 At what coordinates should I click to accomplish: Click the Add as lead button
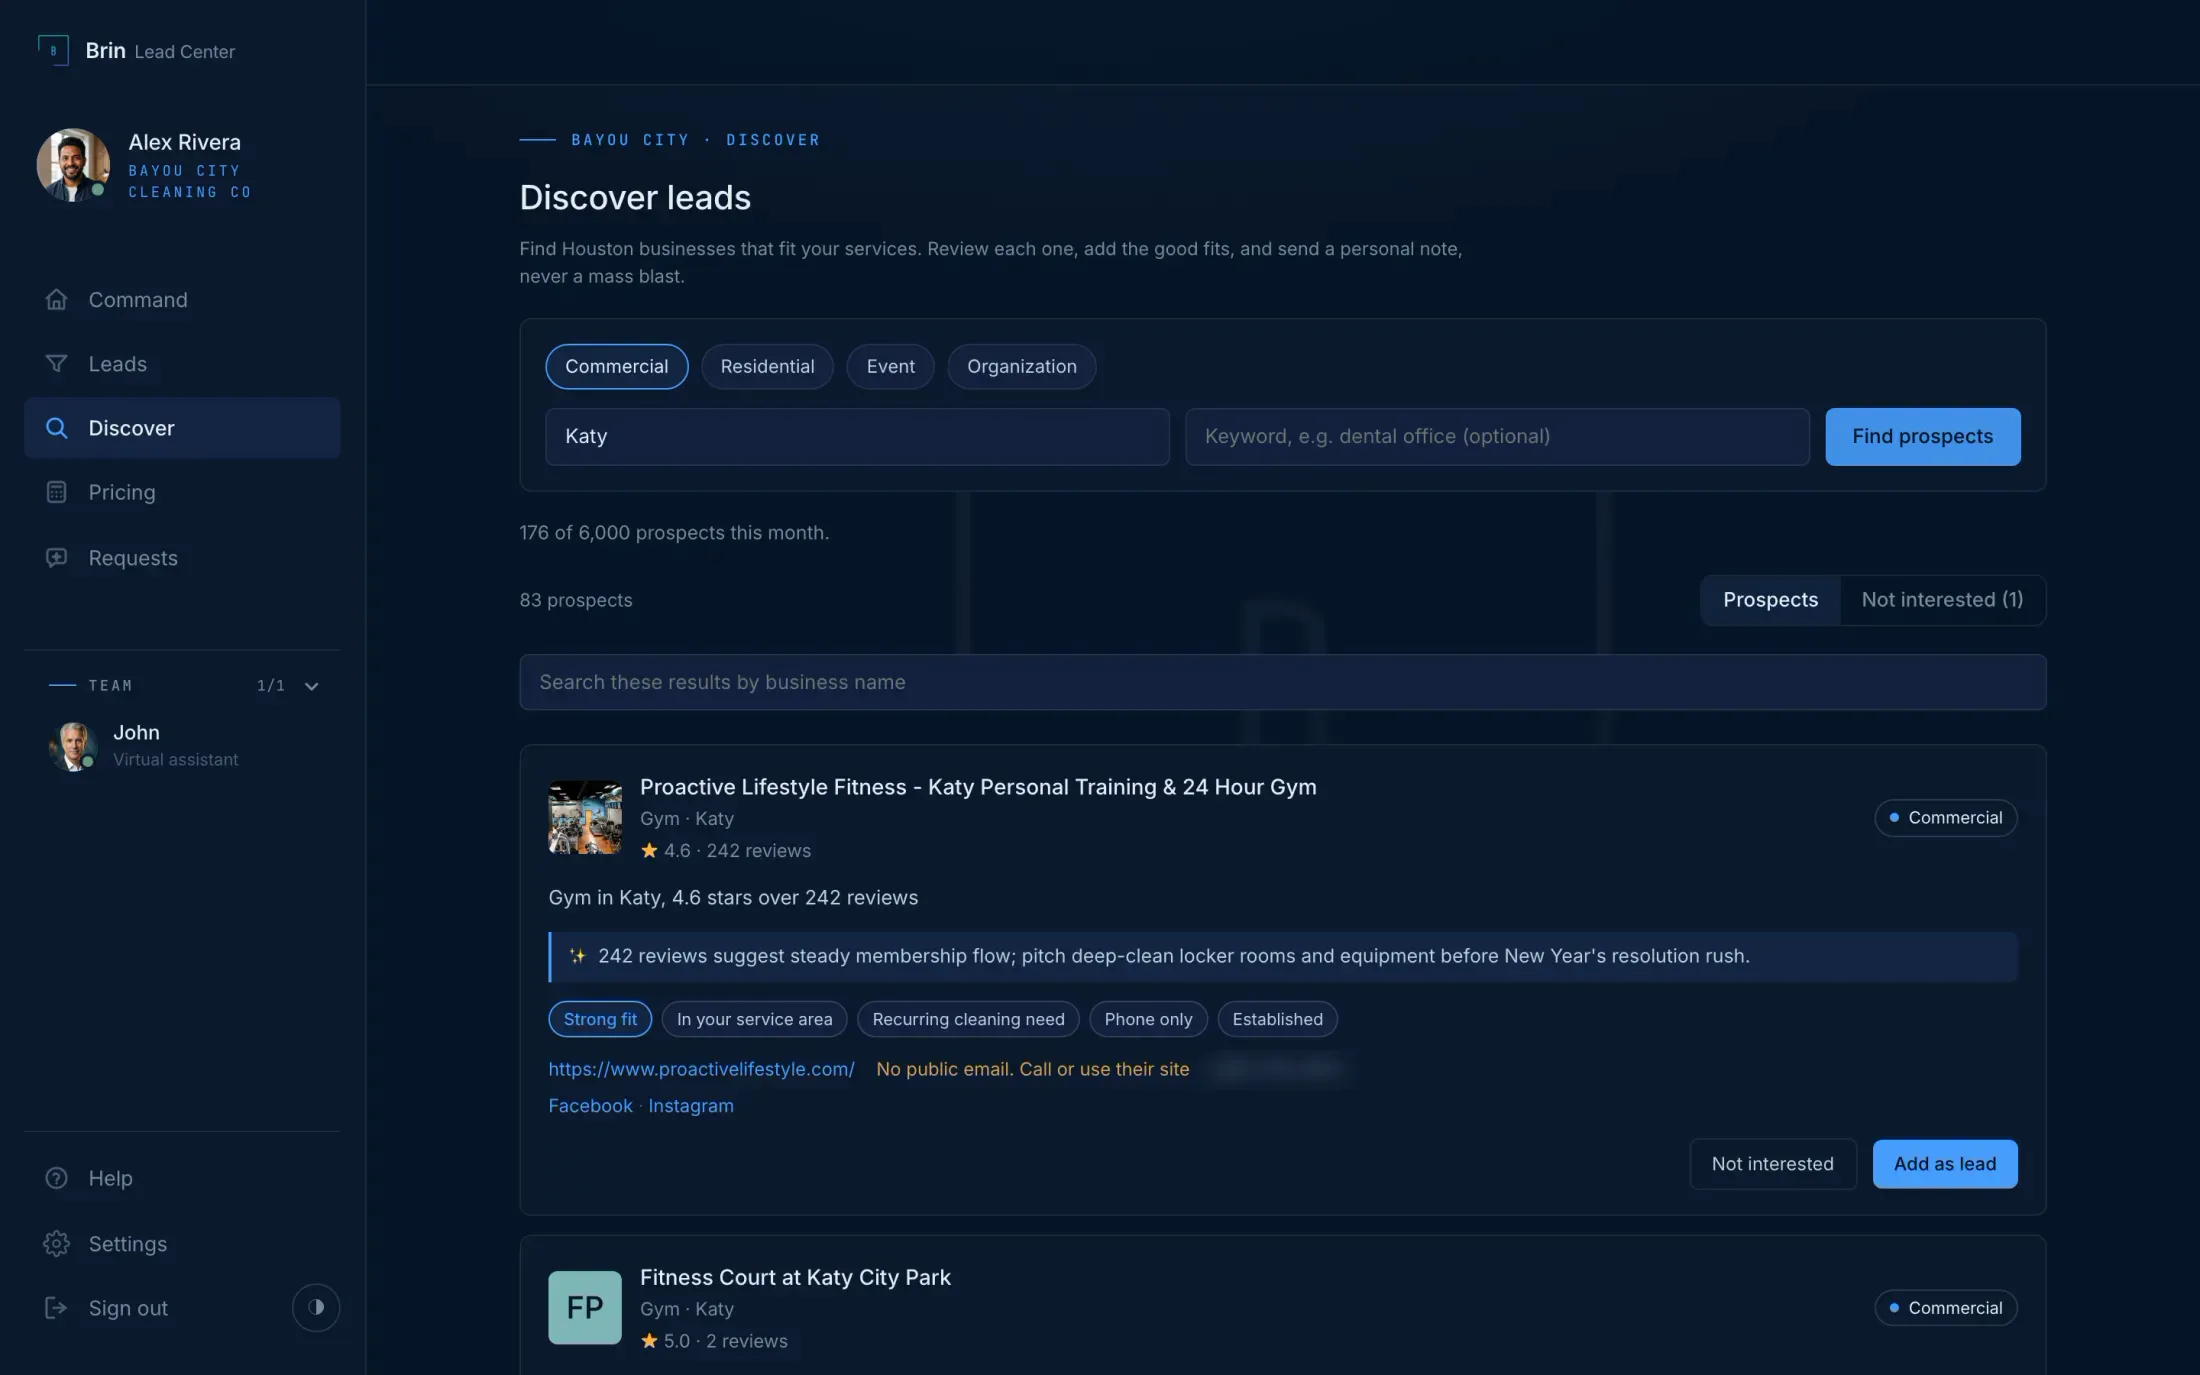[1944, 1164]
